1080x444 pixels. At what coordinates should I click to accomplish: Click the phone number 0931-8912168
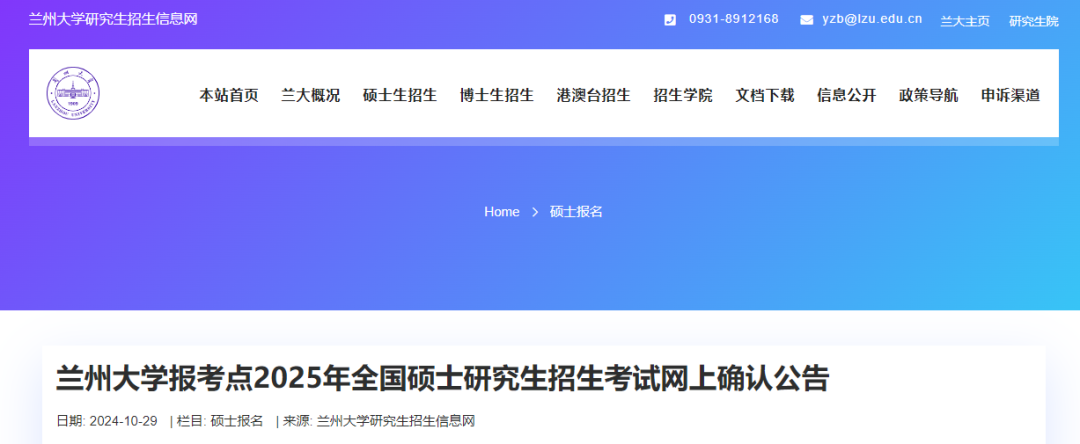[734, 19]
